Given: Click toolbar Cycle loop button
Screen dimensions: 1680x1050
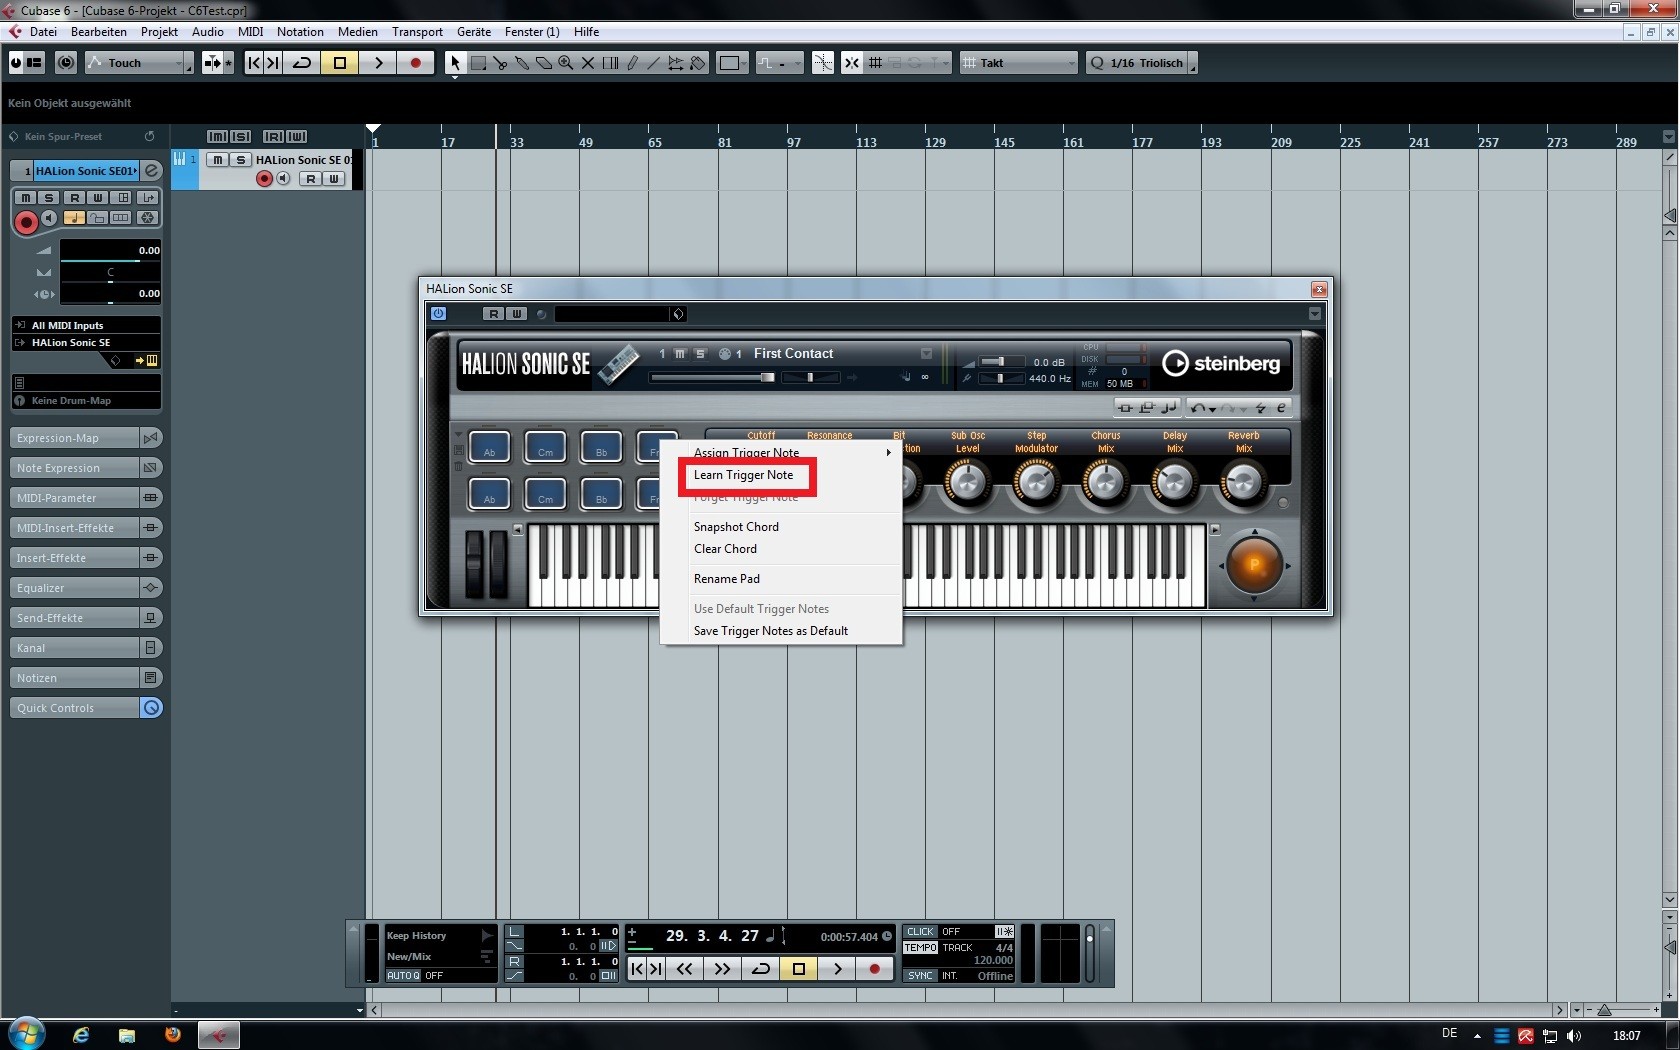Looking at the screenshot, I should pos(302,63).
